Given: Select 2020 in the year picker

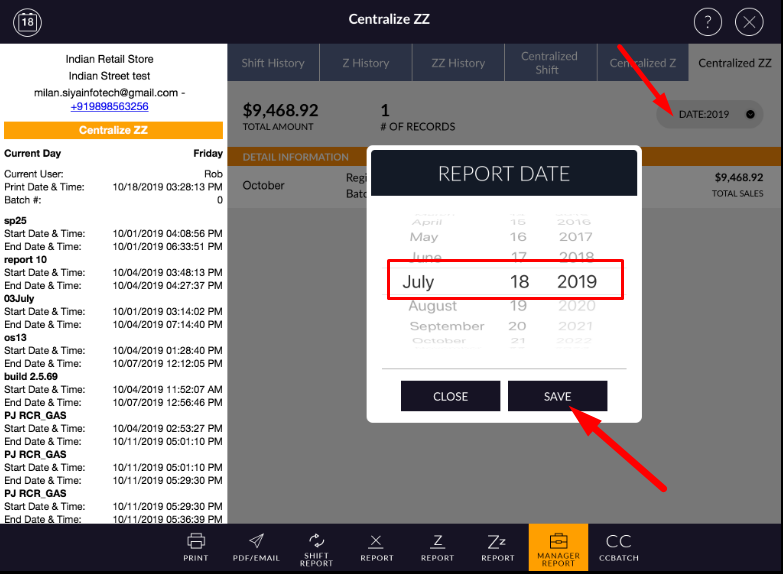Looking at the screenshot, I should pos(576,306).
